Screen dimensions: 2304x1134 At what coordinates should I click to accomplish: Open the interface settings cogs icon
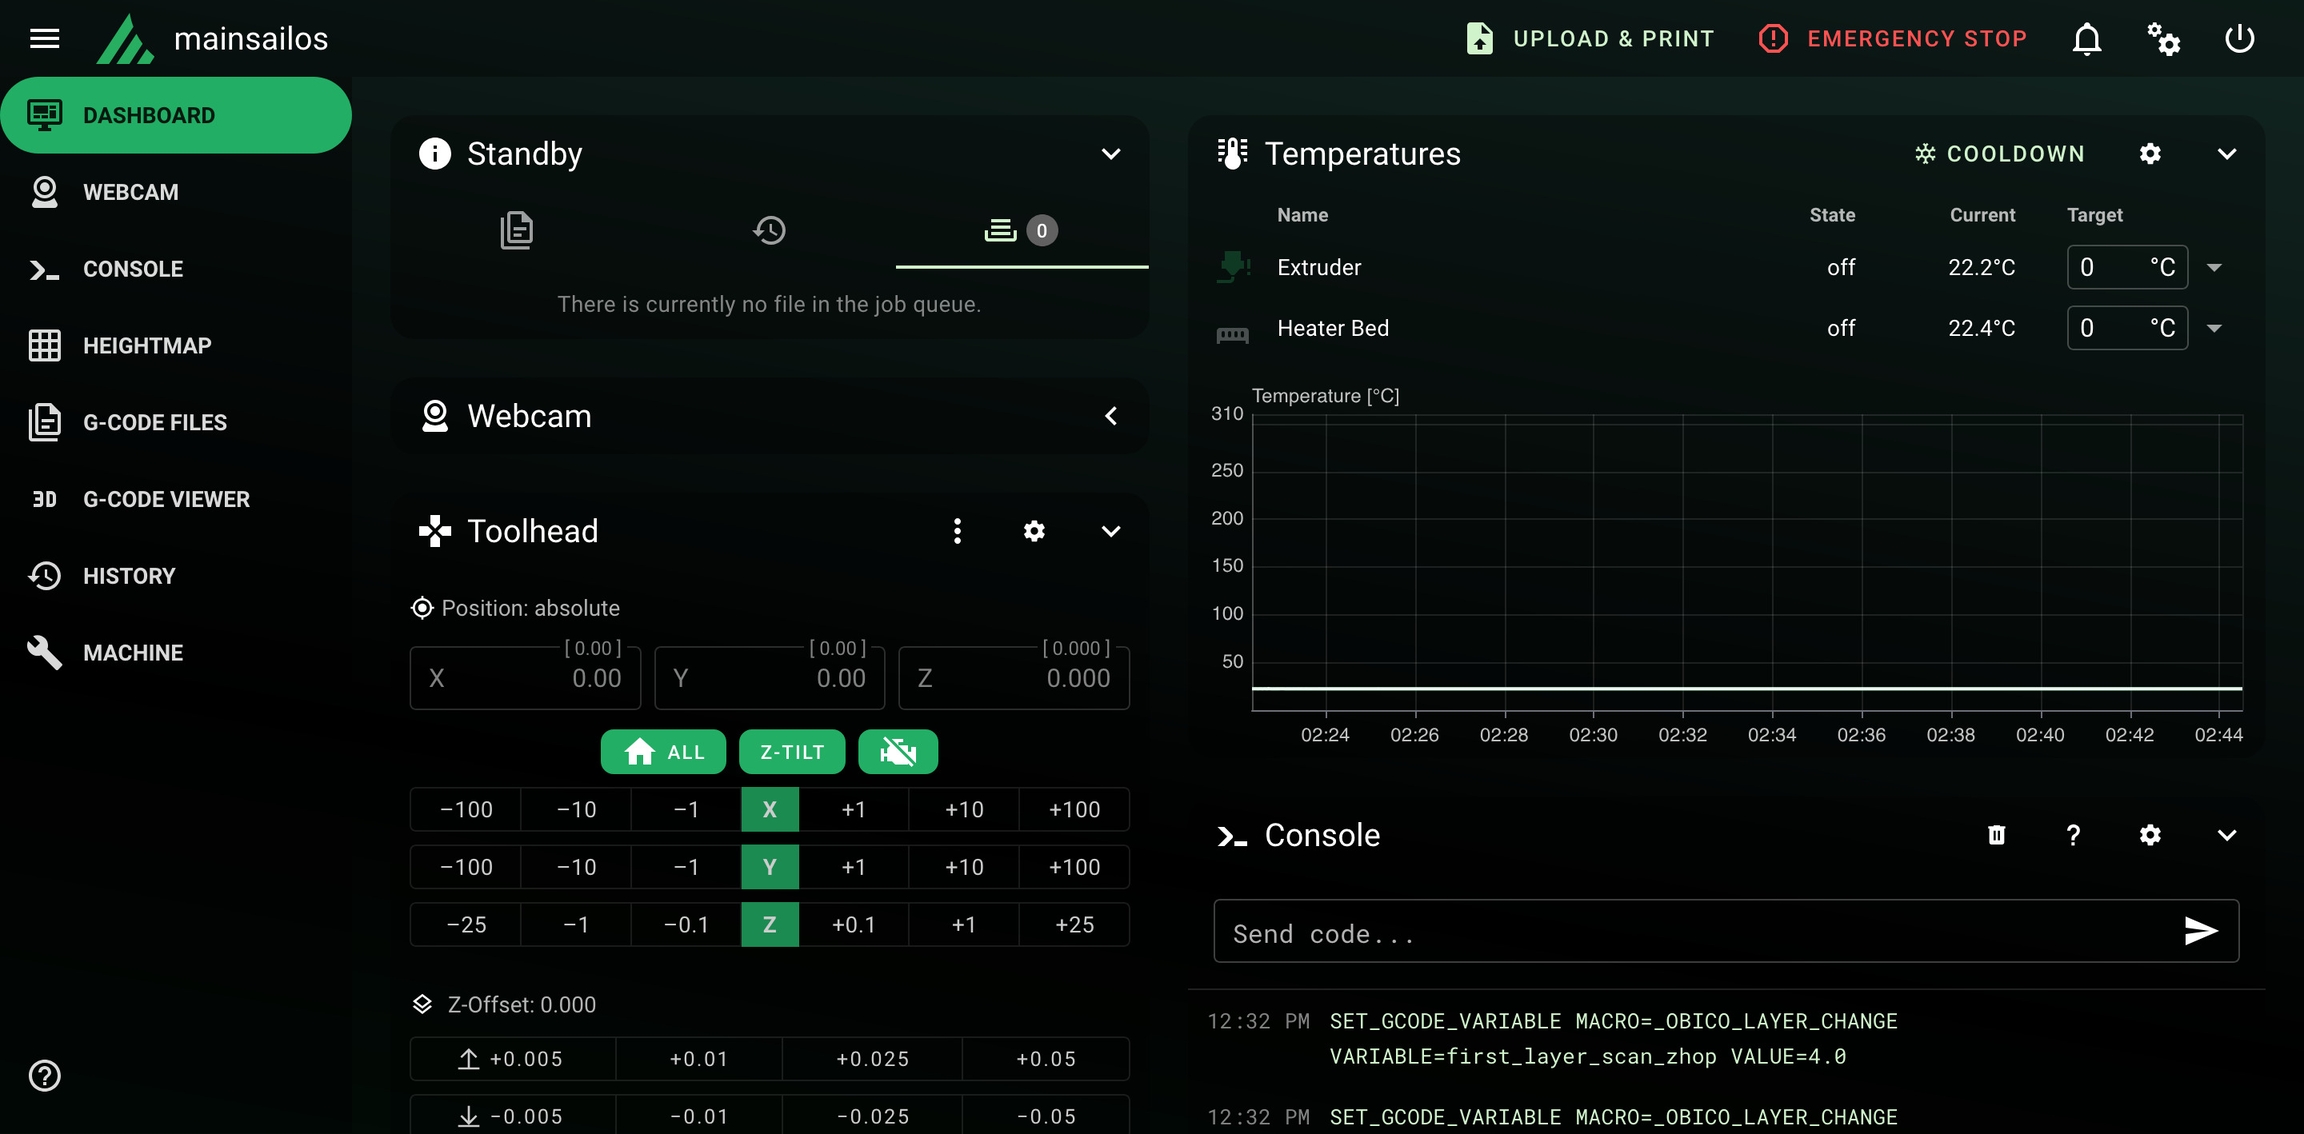click(x=2163, y=39)
